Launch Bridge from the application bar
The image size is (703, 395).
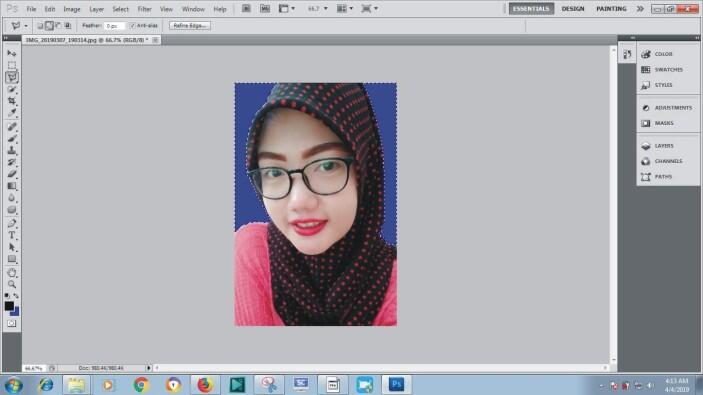pos(246,9)
